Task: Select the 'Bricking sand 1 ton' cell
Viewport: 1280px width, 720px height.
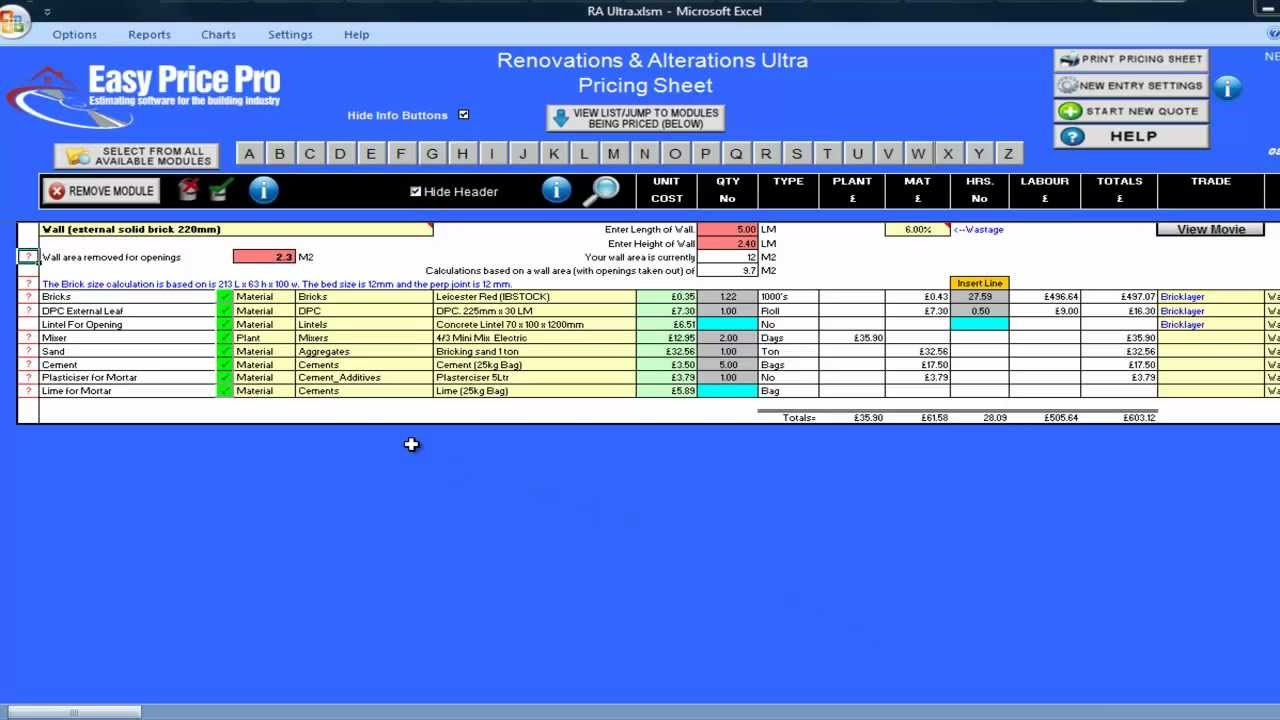Action: (x=535, y=351)
